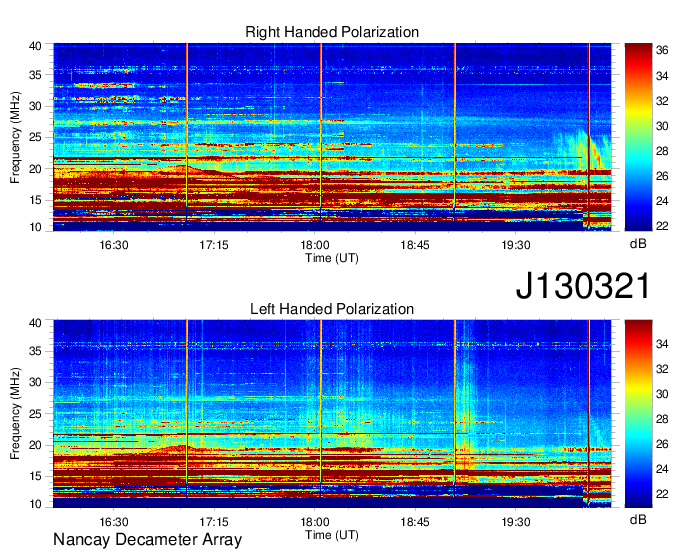Click the 25 MHz tick of Right Handed plot

[36, 137]
